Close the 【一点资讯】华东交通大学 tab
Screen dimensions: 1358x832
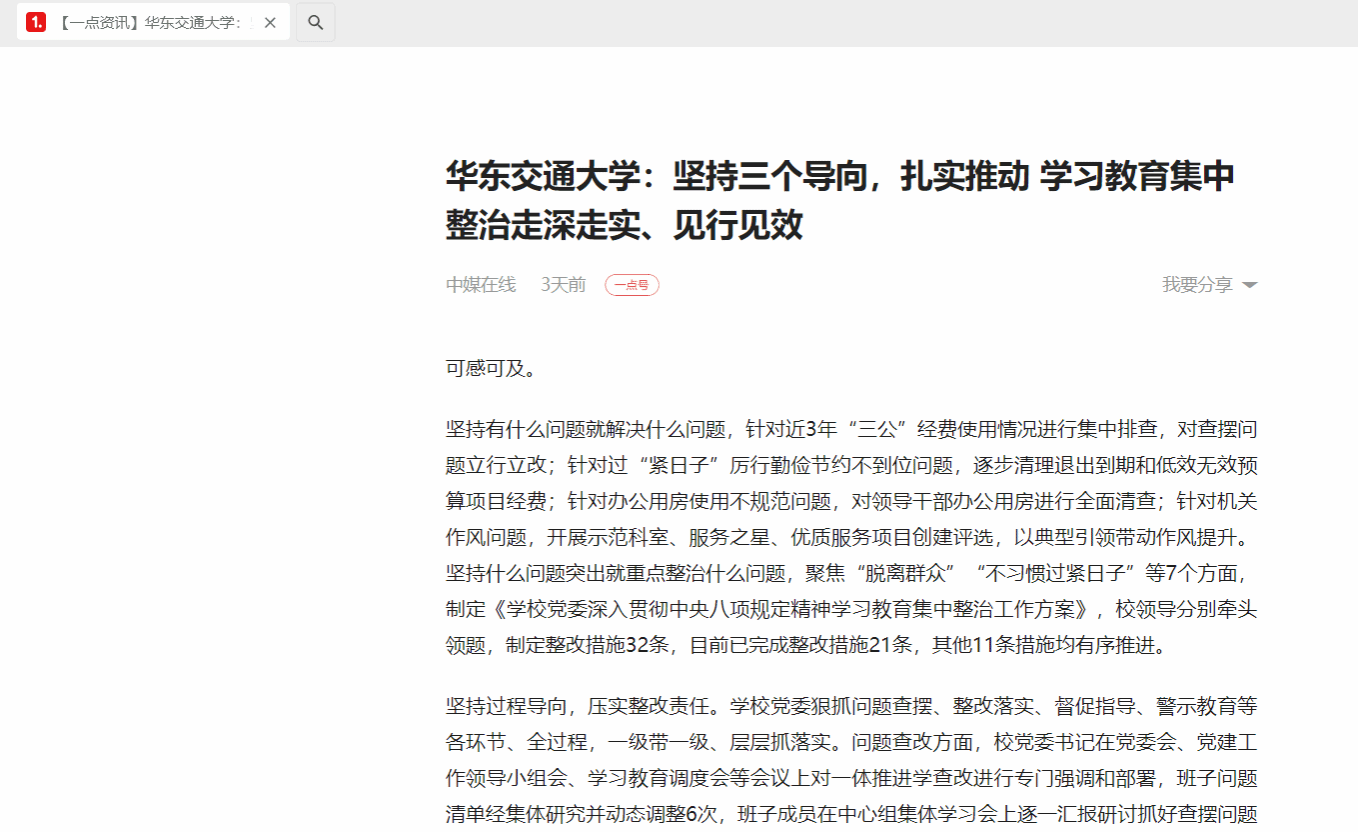(x=270, y=22)
